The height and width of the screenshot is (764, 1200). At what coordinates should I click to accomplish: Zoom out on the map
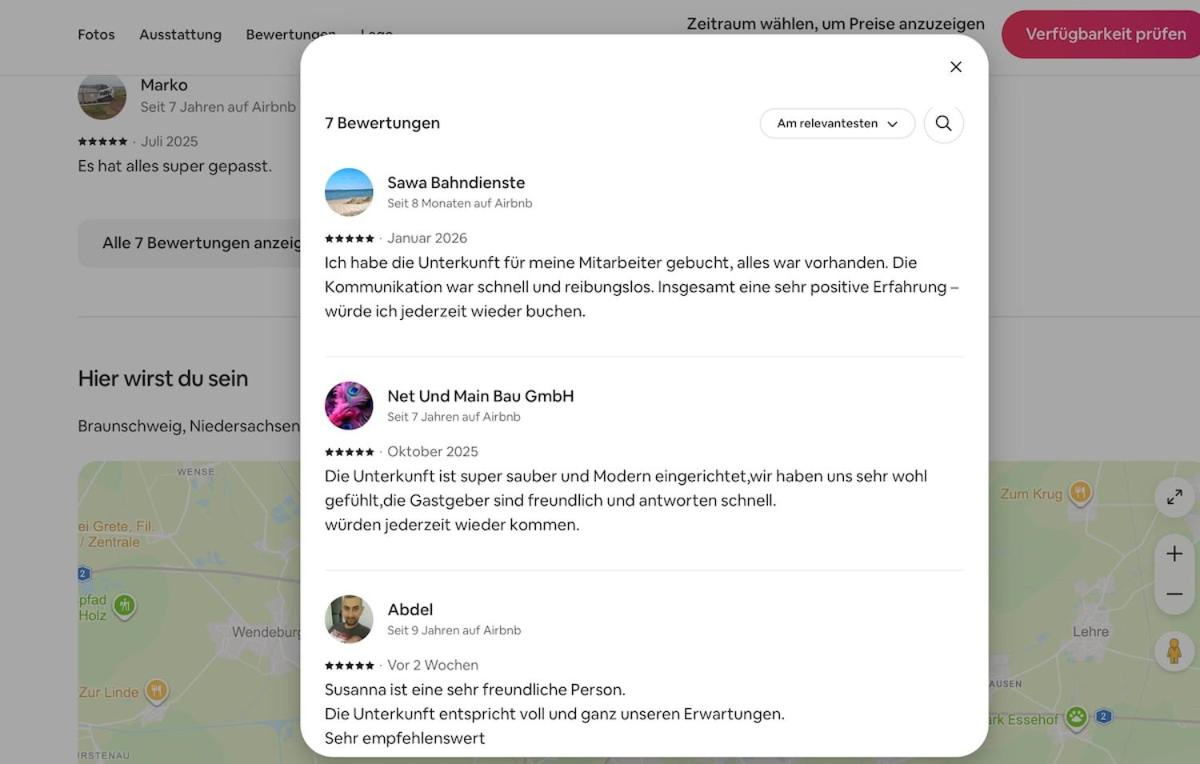(x=1174, y=594)
